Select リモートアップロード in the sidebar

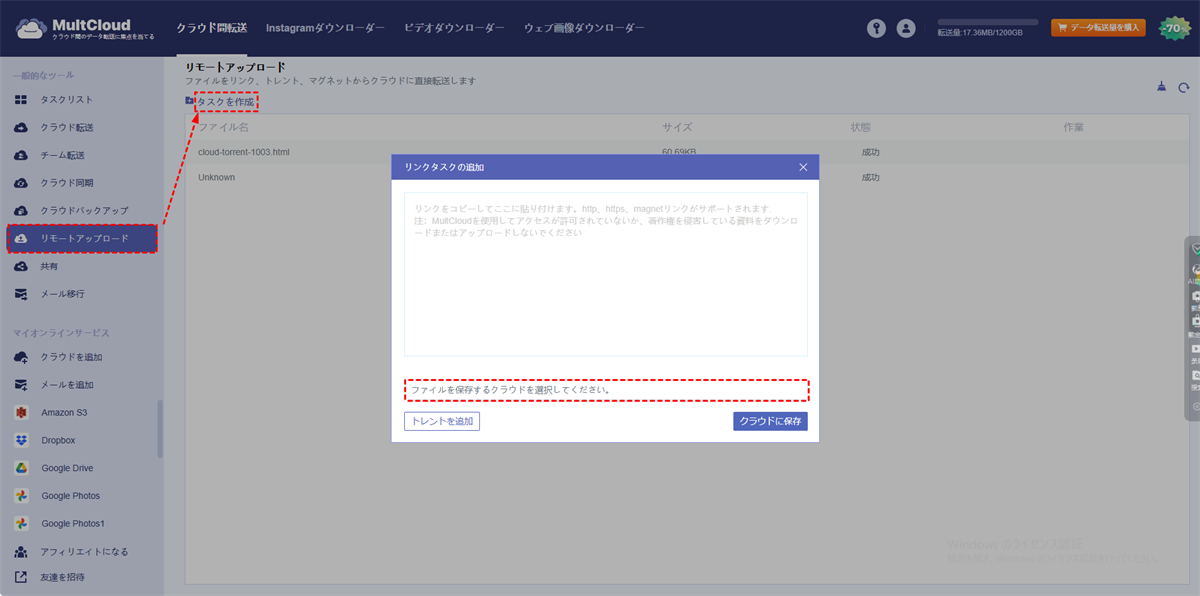click(x=84, y=239)
